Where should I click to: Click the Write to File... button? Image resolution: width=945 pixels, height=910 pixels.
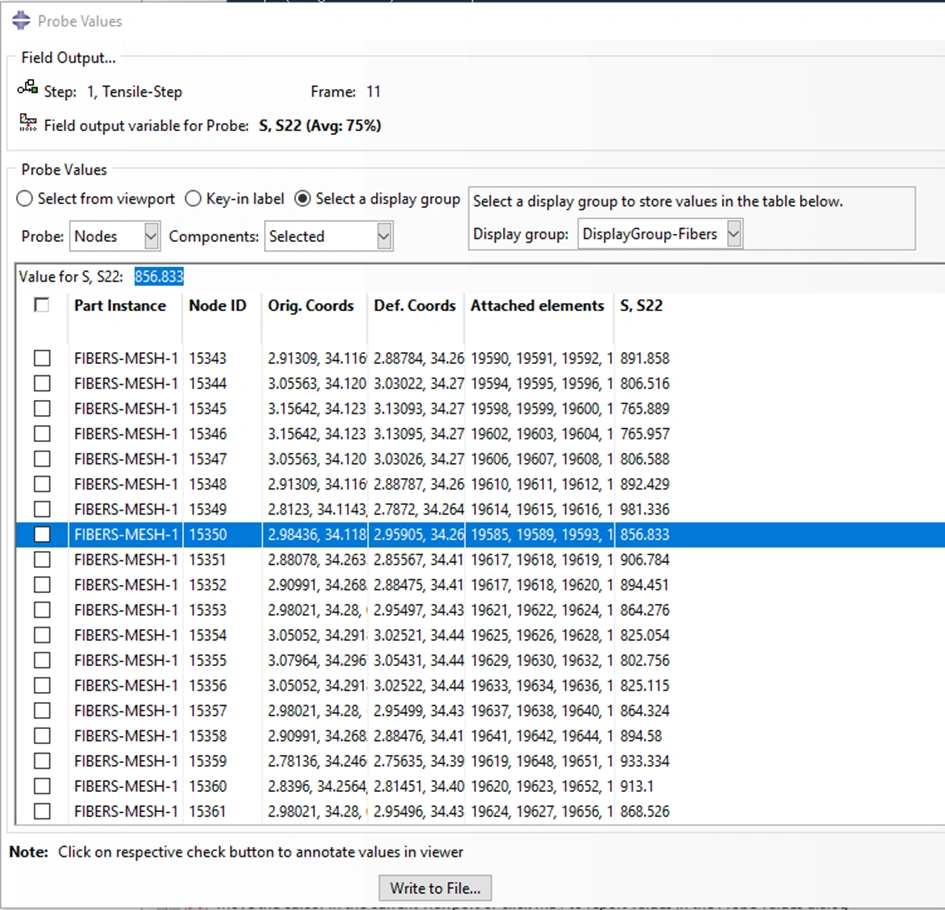(435, 888)
